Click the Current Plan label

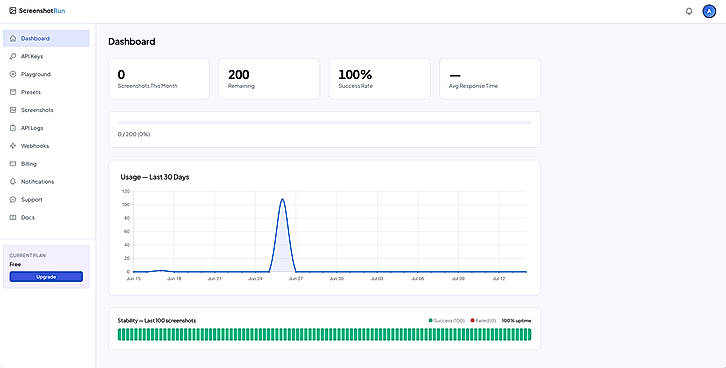[28, 256]
